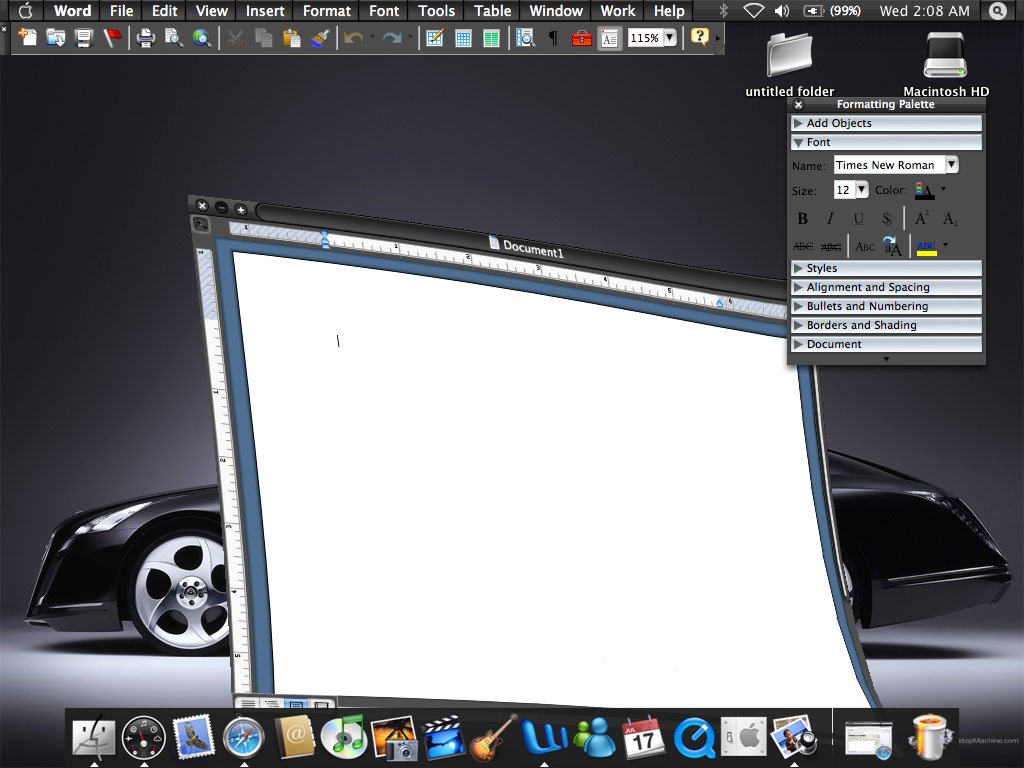Click the Web Page Preview globe icon

coord(201,38)
